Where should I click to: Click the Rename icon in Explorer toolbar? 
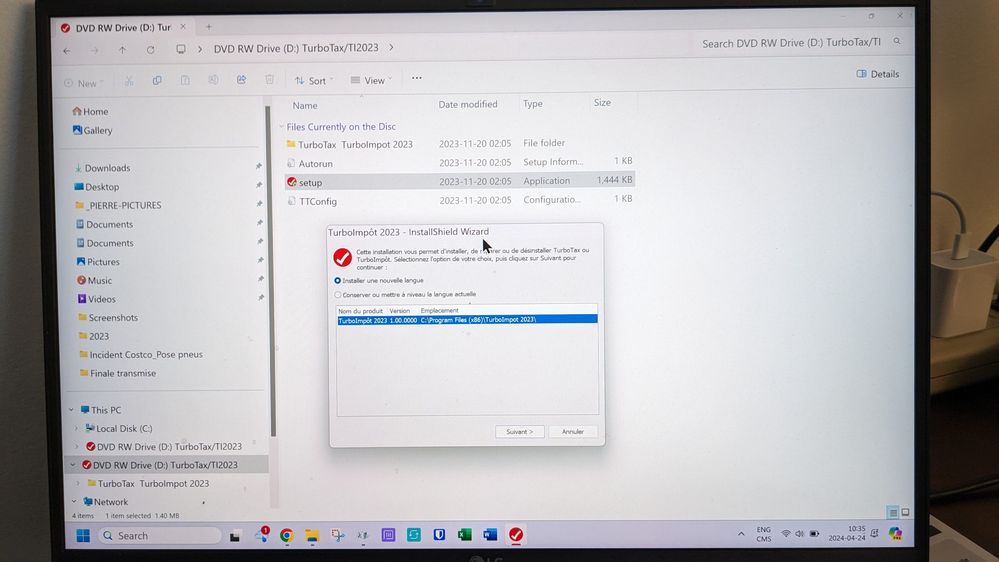pyautogui.click(x=213, y=80)
